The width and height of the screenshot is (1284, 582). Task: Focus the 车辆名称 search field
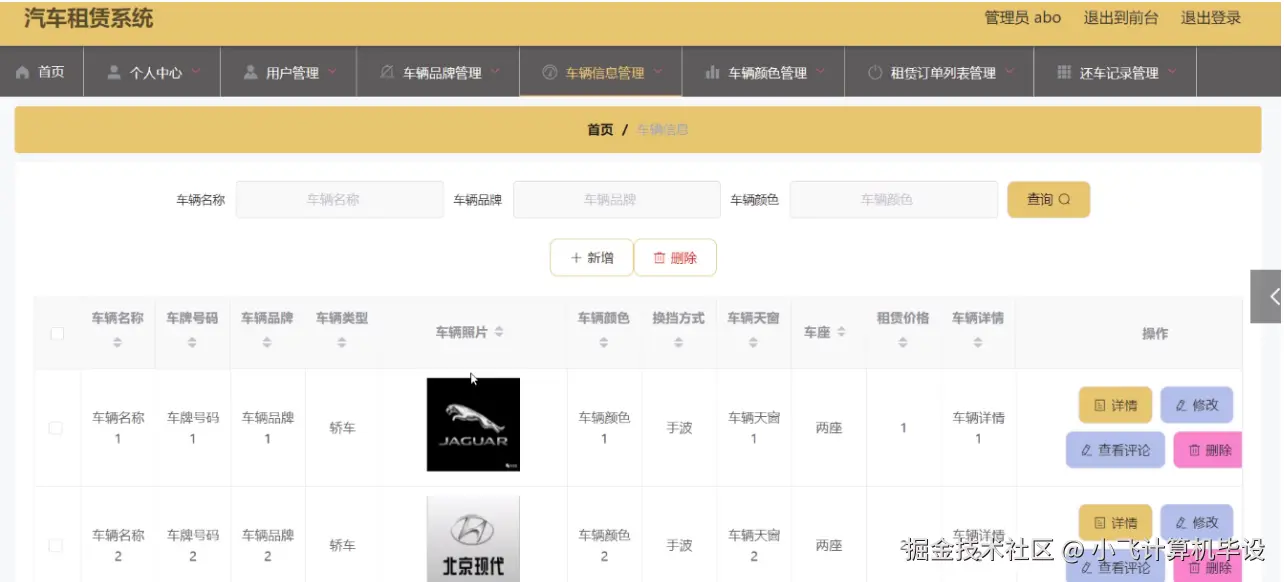point(339,199)
